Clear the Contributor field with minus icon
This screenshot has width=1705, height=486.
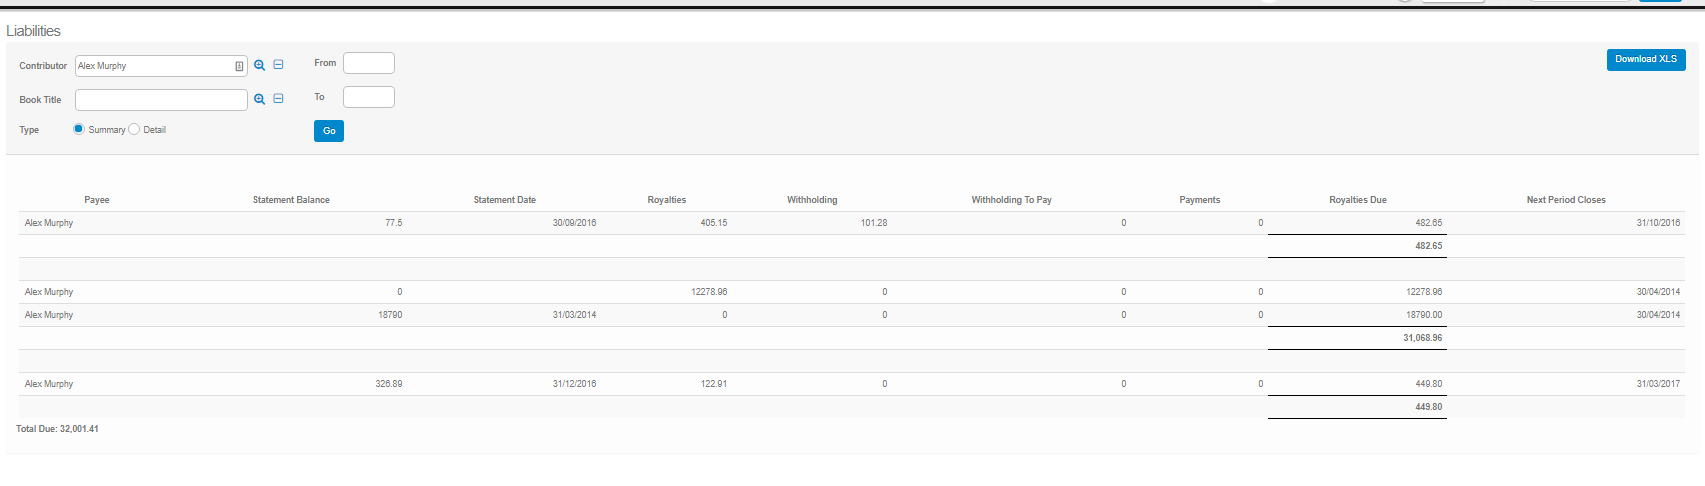pyautogui.click(x=279, y=65)
